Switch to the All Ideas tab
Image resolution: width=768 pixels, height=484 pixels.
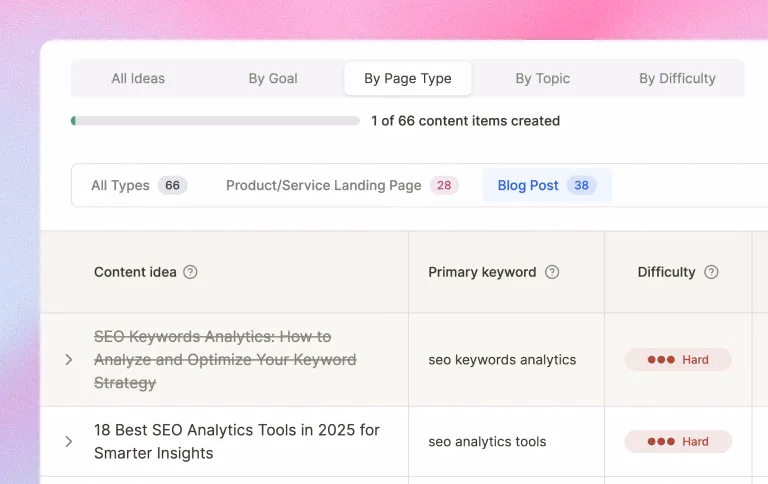click(138, 78)
